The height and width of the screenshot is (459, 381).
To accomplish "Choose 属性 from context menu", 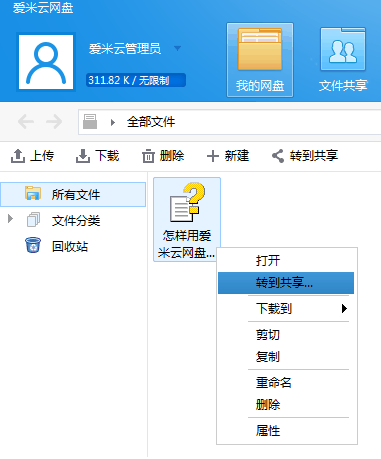I will tap(287, 431).
